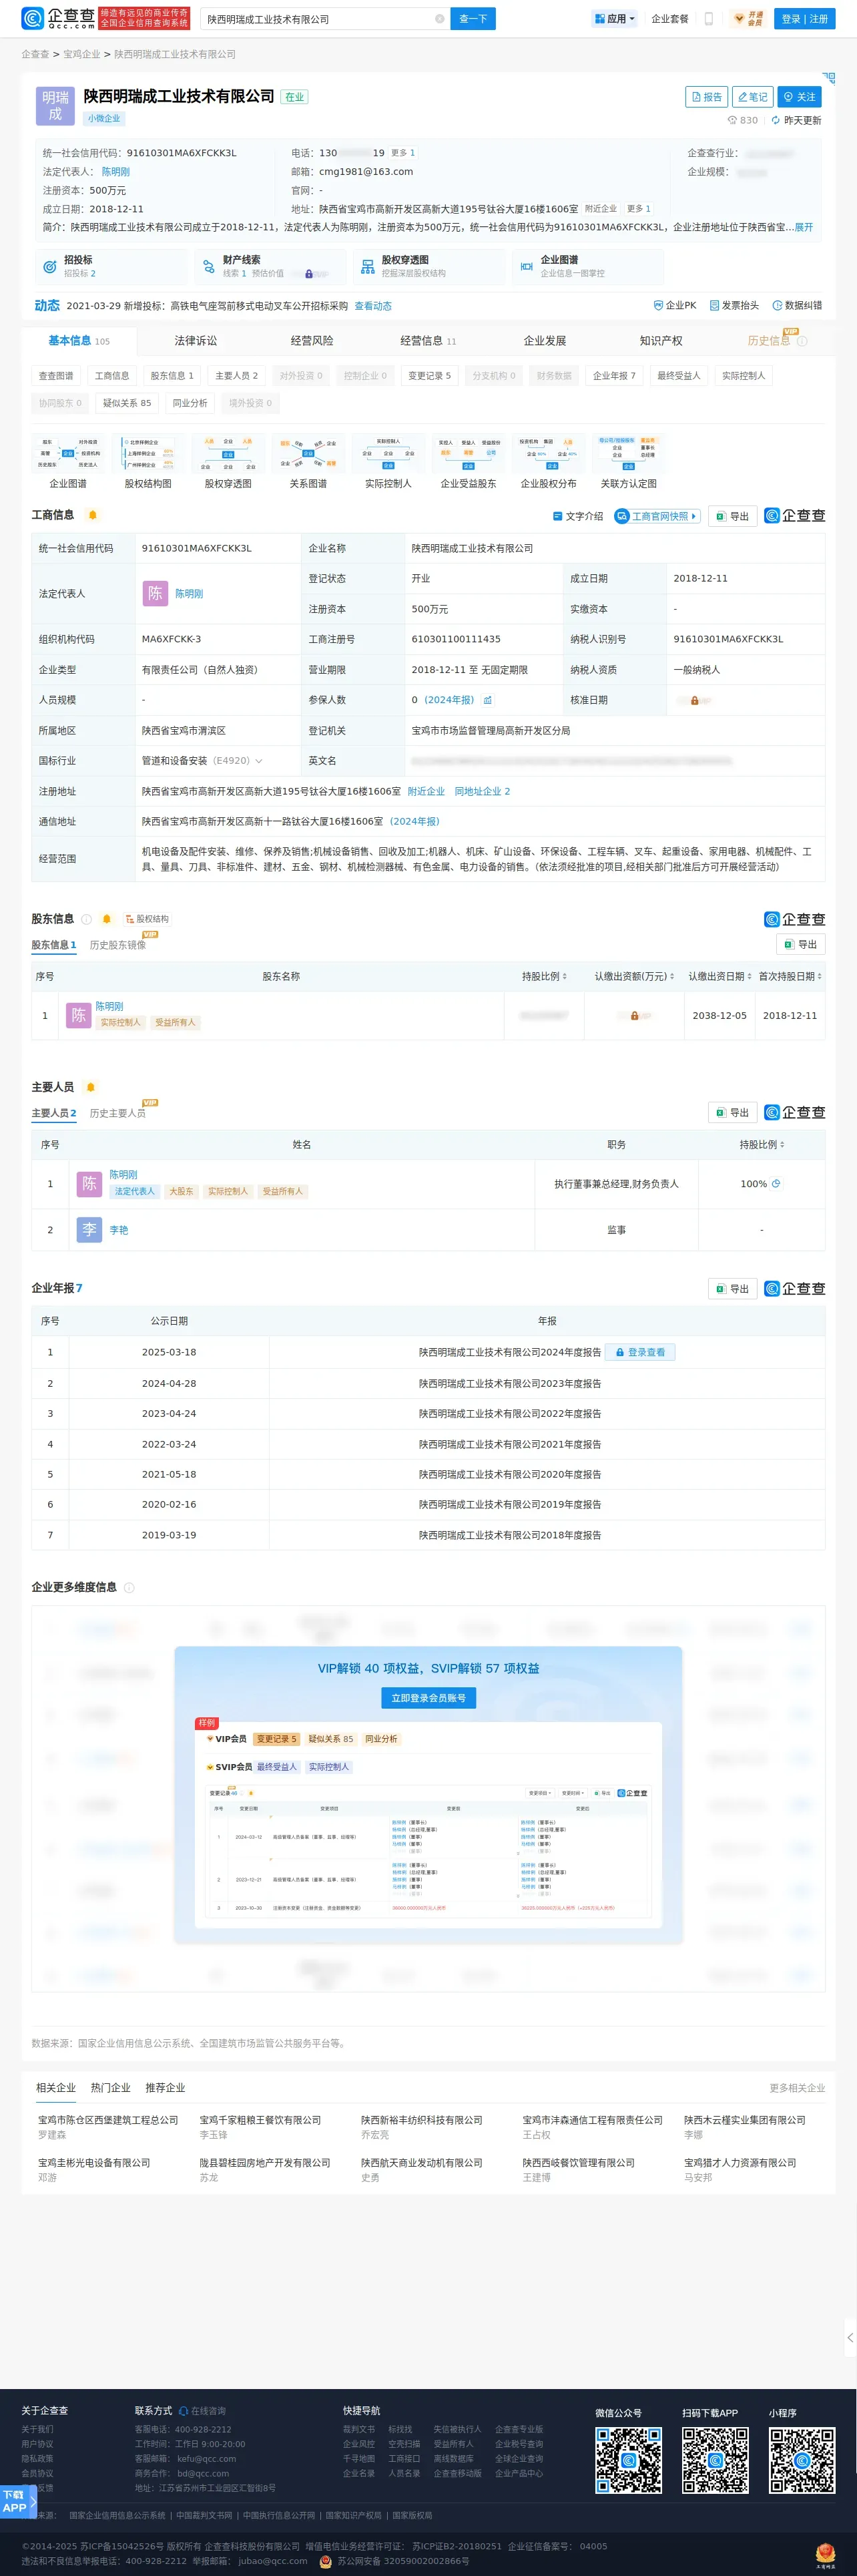The height and width of the screenshot is (2576, 857).
Task: Click 登录查看 for the 2024 annual report
Action: coord(640,1352)
